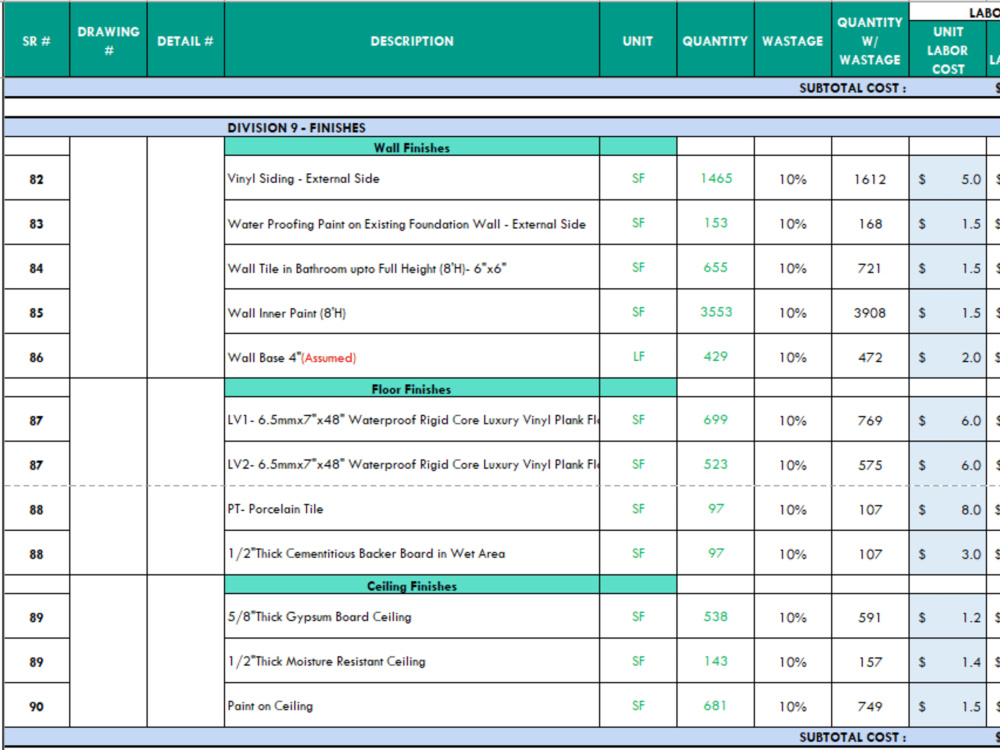This screenshot has width=1000, height=750.
Task: Select serial number 86
Action: click(x=36, y=358)
